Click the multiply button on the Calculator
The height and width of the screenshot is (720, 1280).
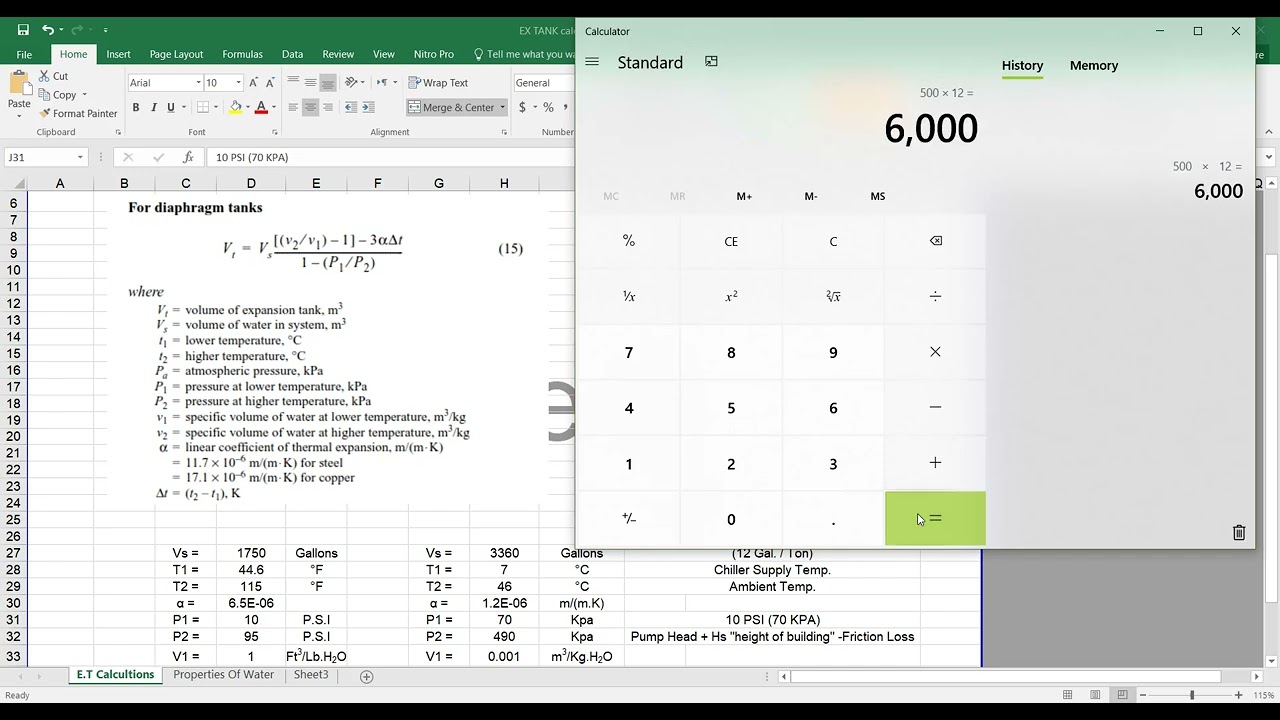click(x=935, y=352)
